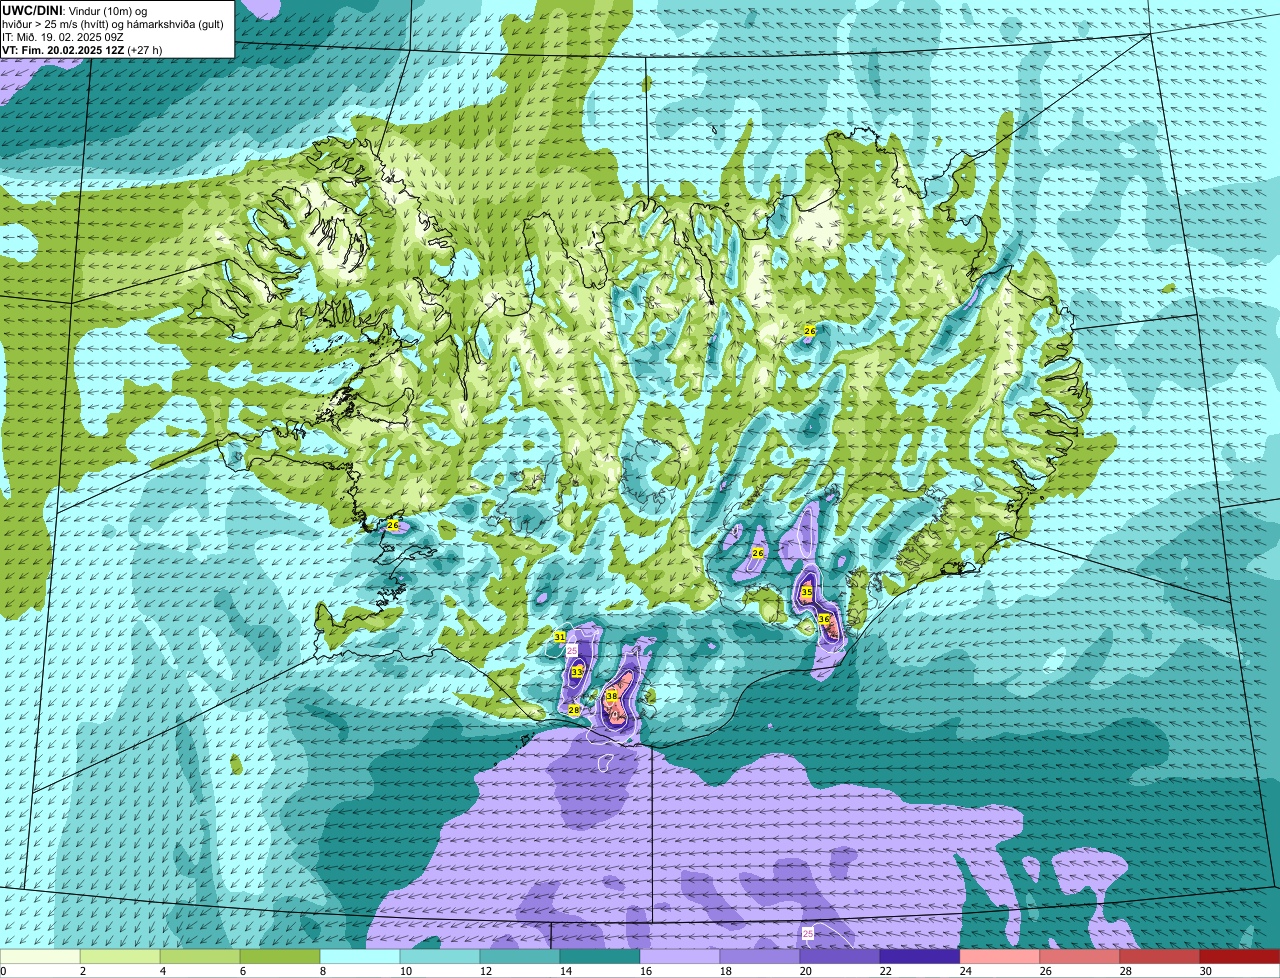Click the dark teal 14–16 m/s legend swatch
1280x978 pixels.
(x=600, y=957)
